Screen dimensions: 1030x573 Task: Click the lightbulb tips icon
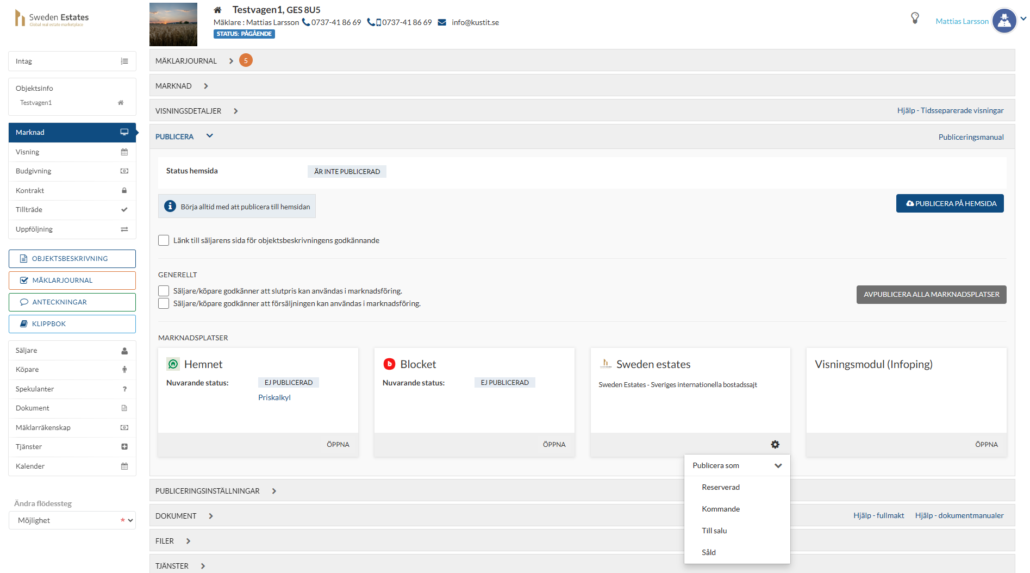click(914, 18)
